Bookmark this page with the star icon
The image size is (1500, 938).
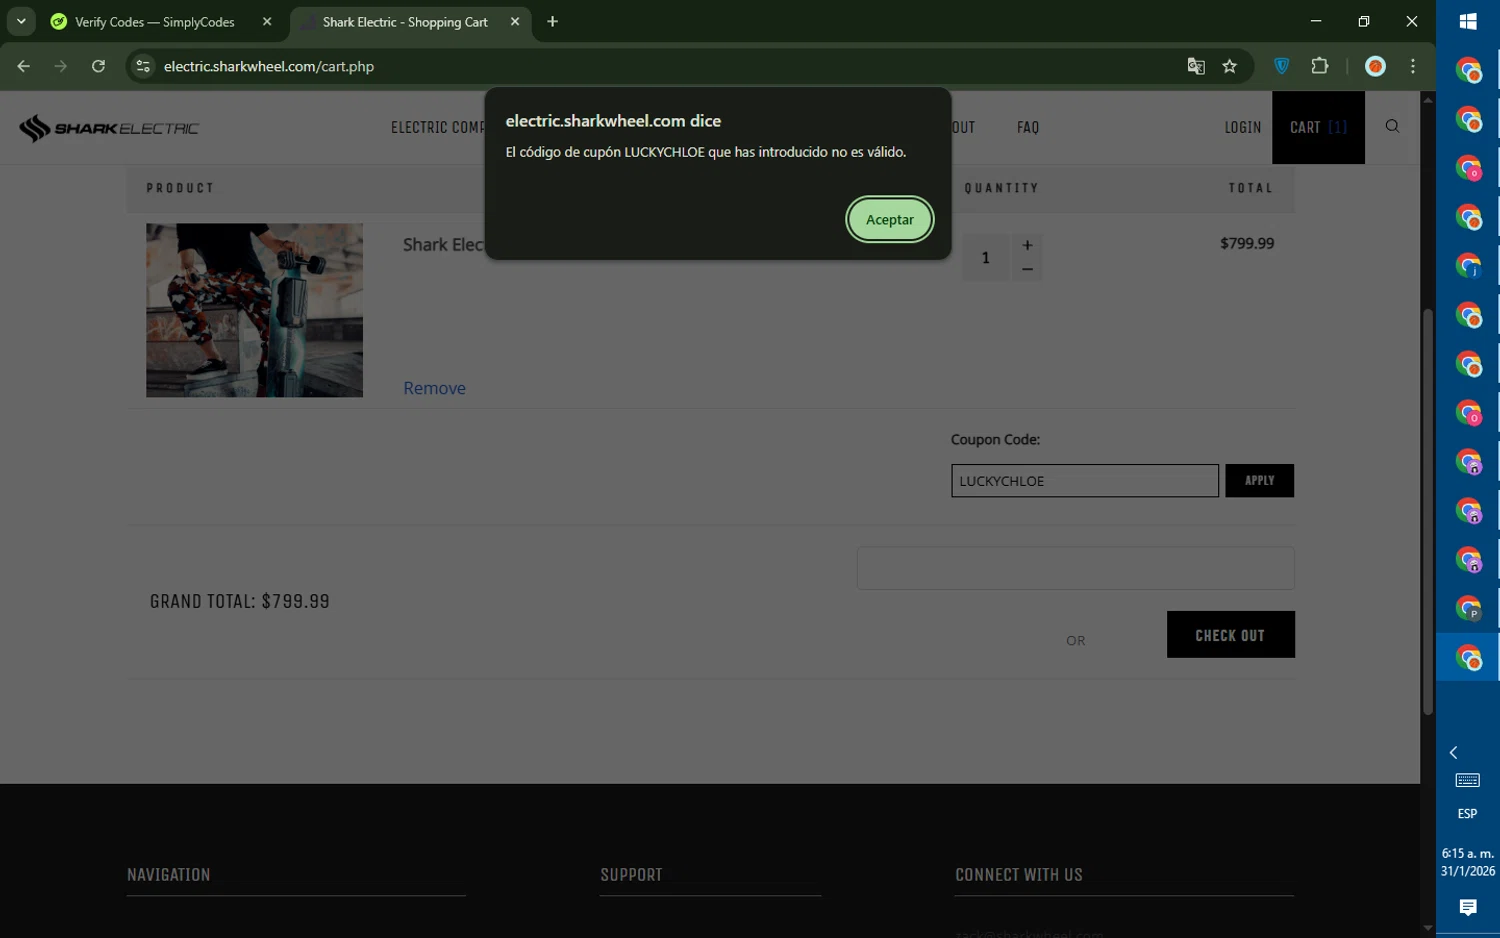tap(1230, 66)
